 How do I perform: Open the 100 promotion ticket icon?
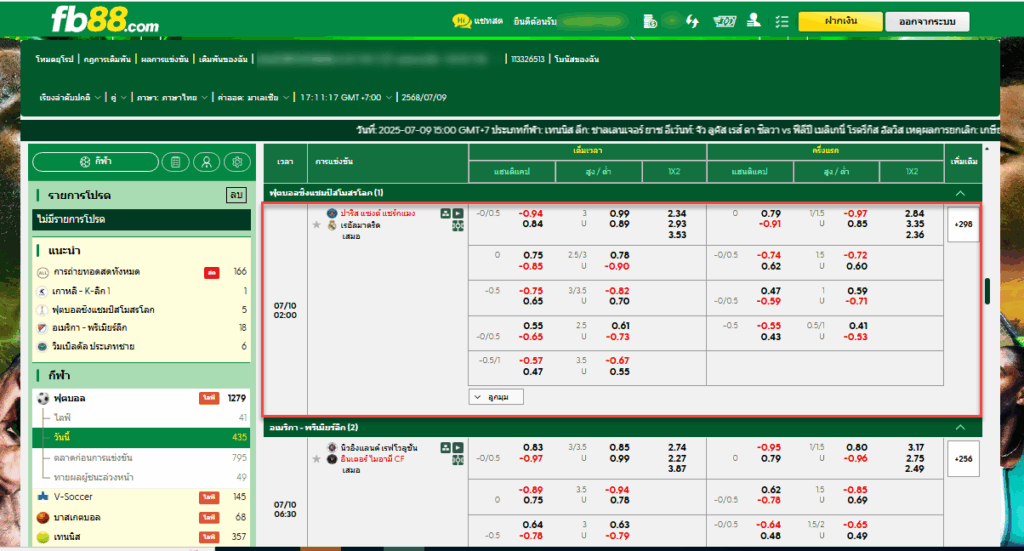point(724,21)
